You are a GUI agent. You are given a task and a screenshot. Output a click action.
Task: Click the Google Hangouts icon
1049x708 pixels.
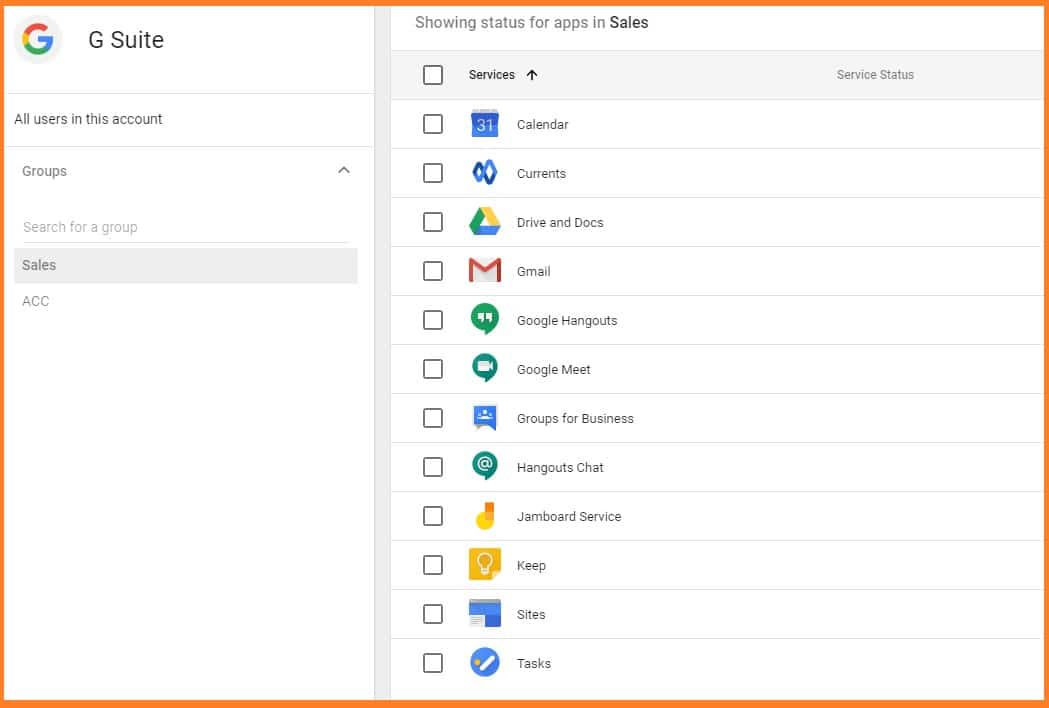[x=485, y=320]
